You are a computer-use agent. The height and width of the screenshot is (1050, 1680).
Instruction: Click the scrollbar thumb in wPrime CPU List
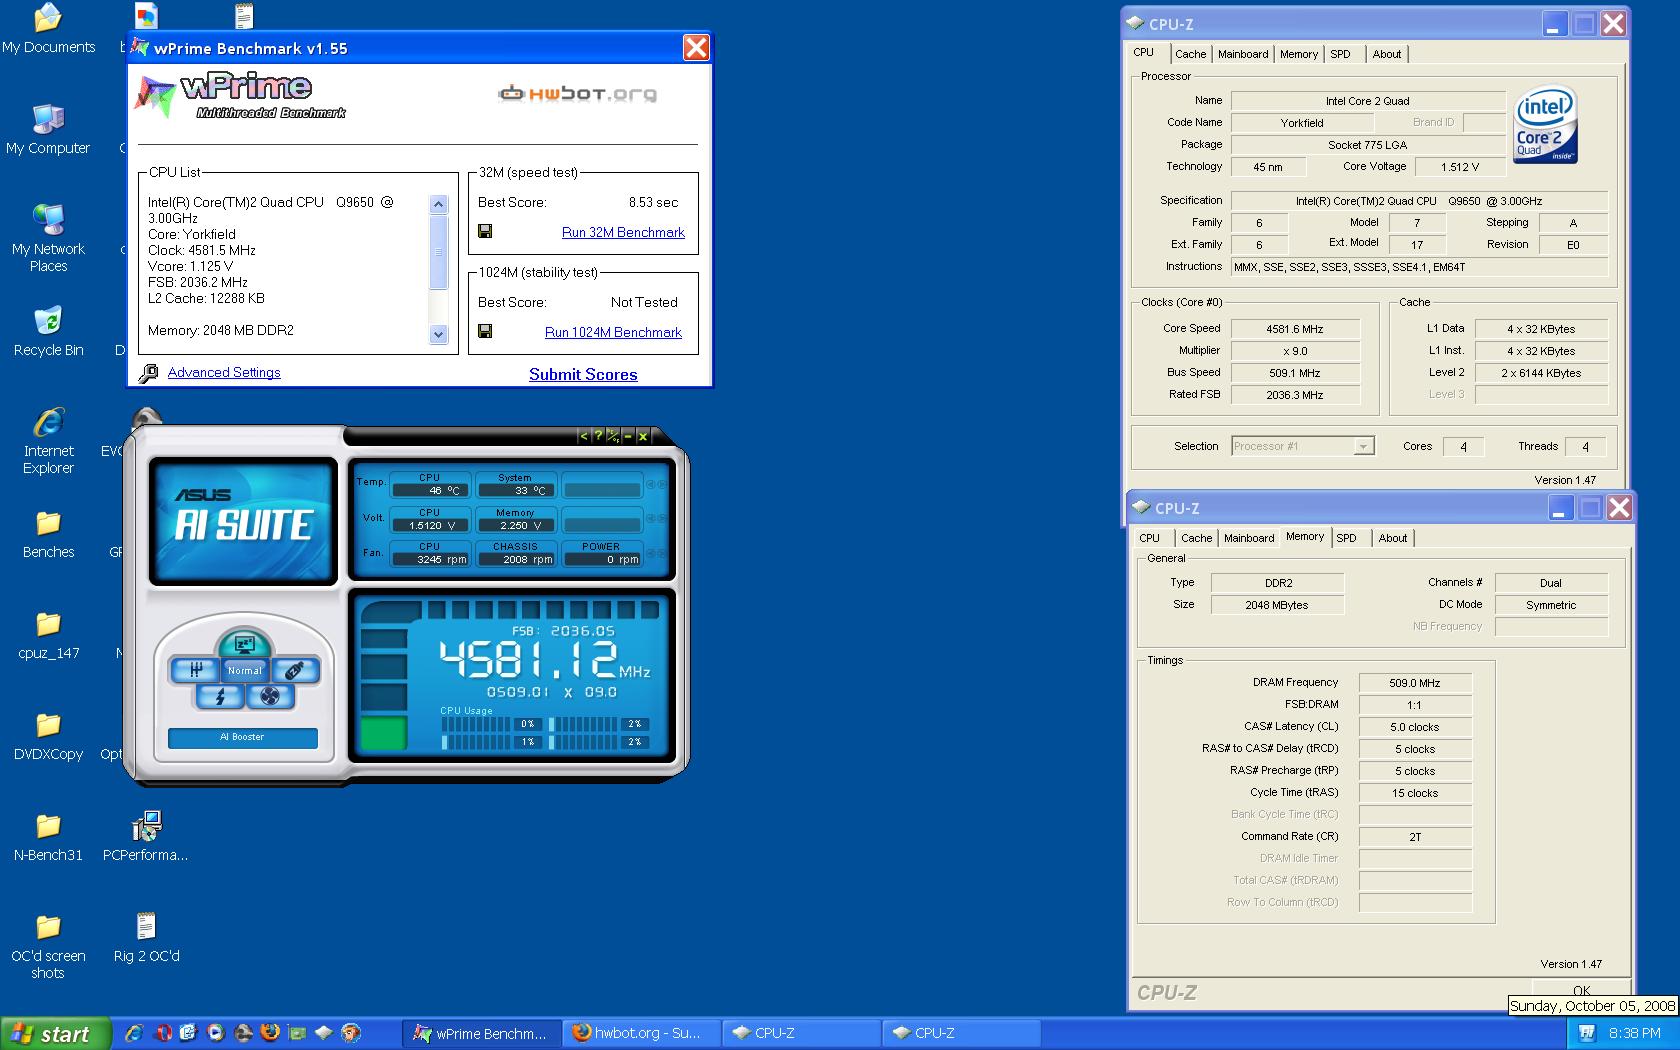point(438,252)
